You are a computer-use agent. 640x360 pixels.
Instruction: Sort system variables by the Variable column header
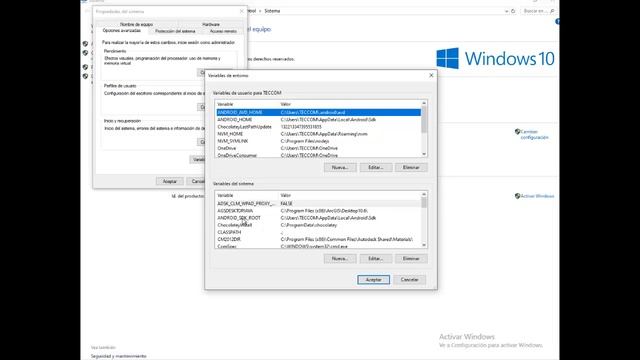pyautogui.click(x=247, y=196)
